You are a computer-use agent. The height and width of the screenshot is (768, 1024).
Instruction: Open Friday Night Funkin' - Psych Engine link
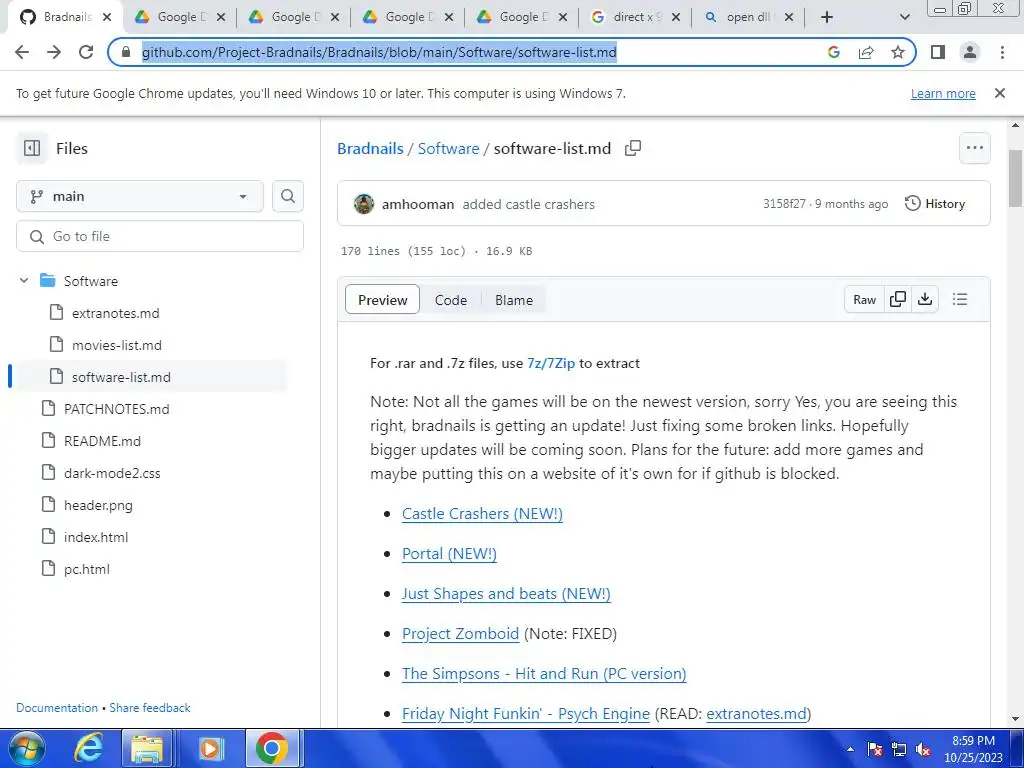coord(526,714)
